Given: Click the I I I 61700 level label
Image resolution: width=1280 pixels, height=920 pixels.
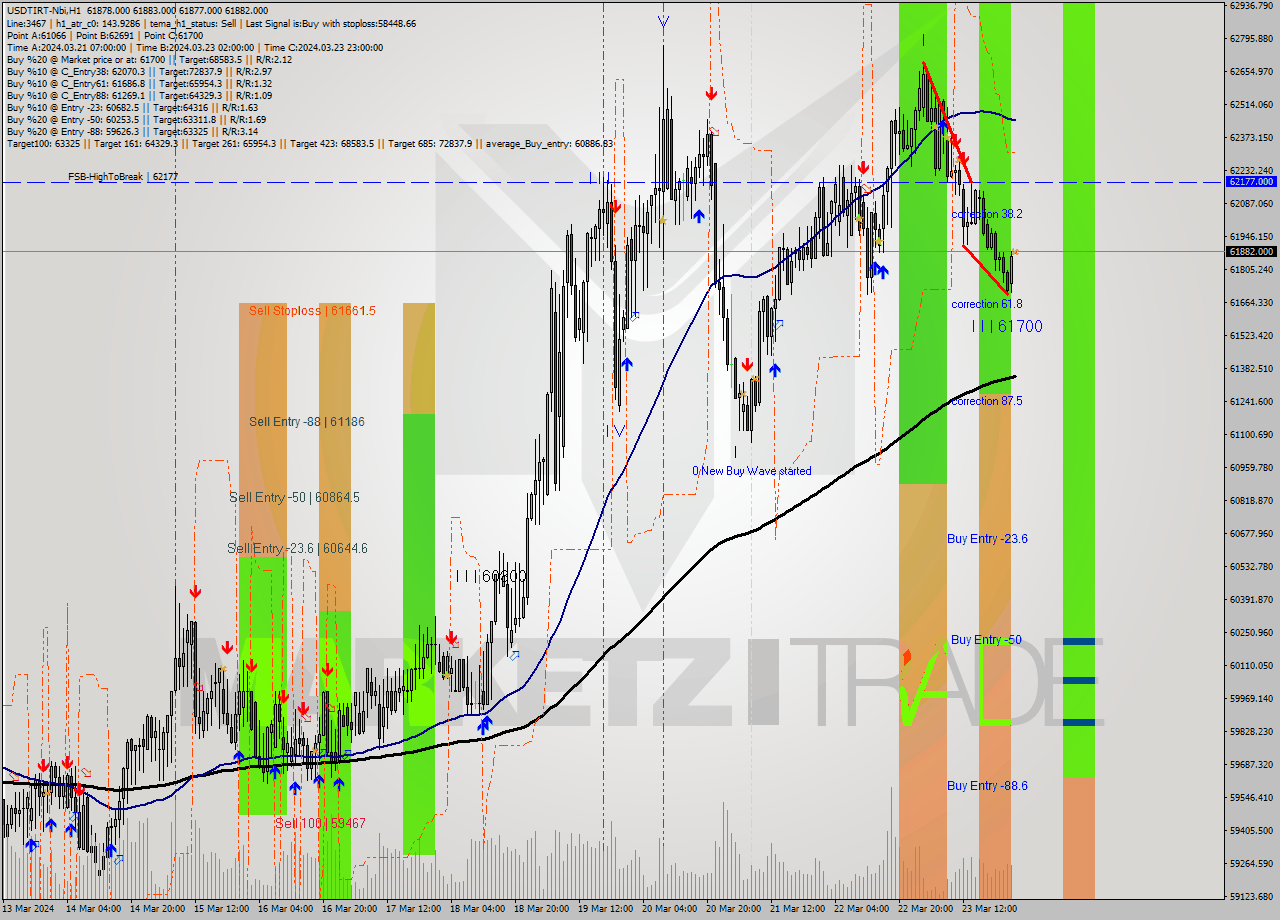Looking at the screenshot, I should [x=1008, y=326].
